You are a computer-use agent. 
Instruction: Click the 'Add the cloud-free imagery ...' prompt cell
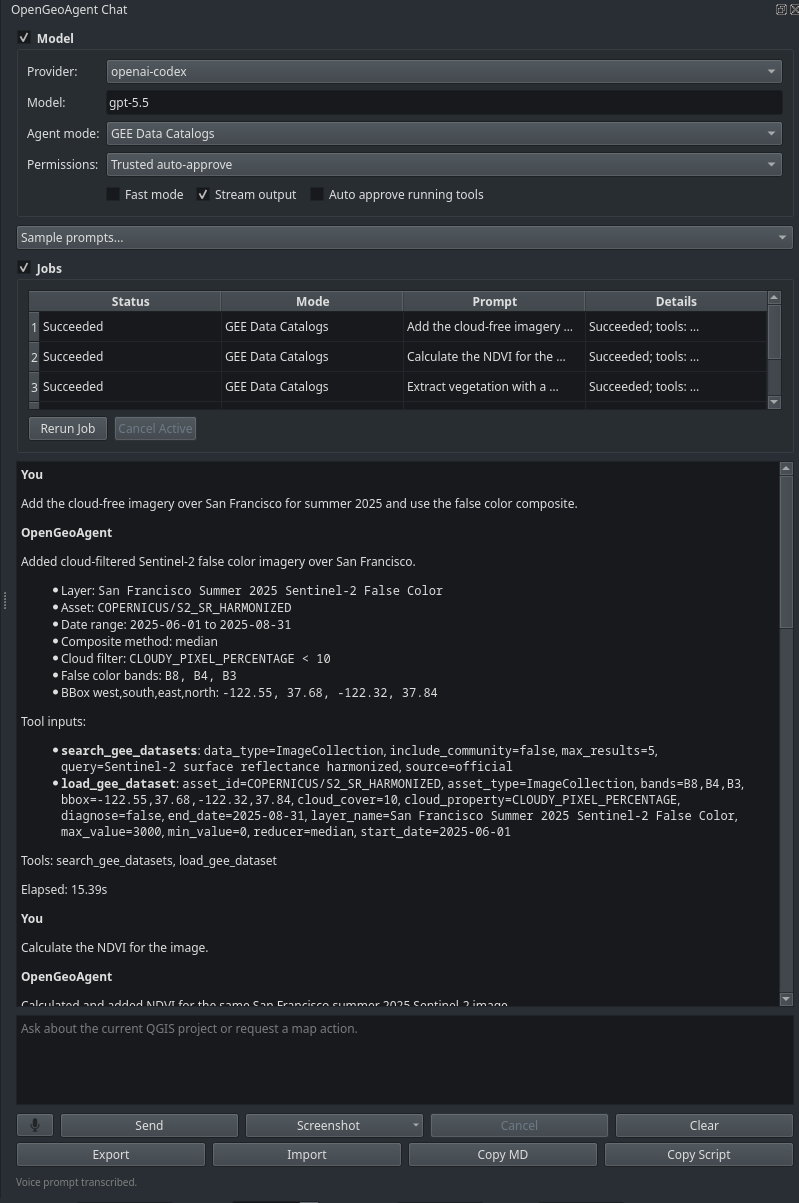point(494,327)
